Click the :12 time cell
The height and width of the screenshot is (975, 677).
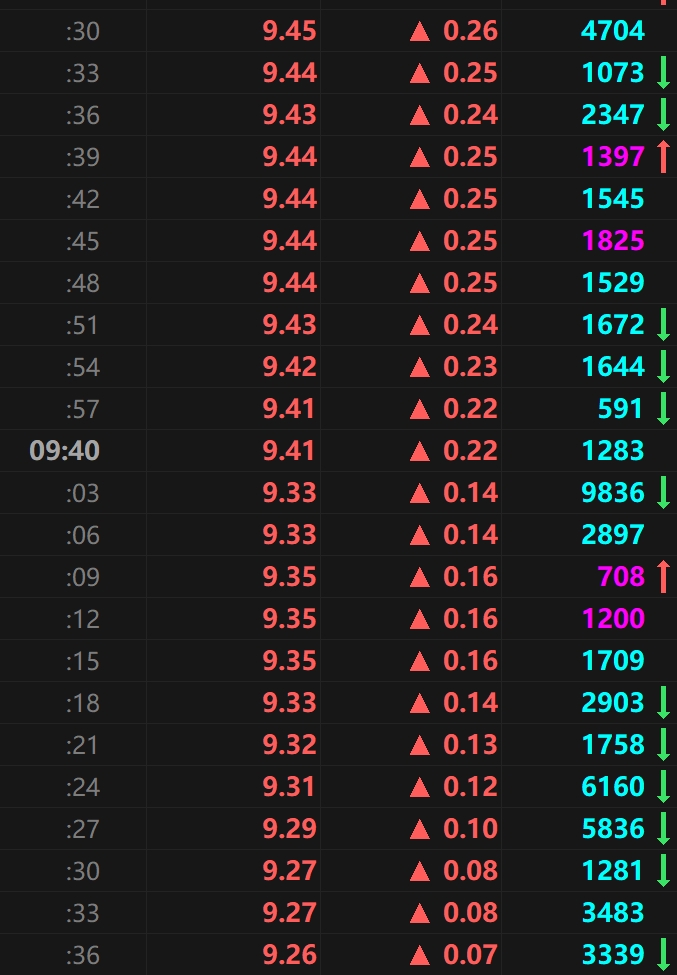(83, 619)
